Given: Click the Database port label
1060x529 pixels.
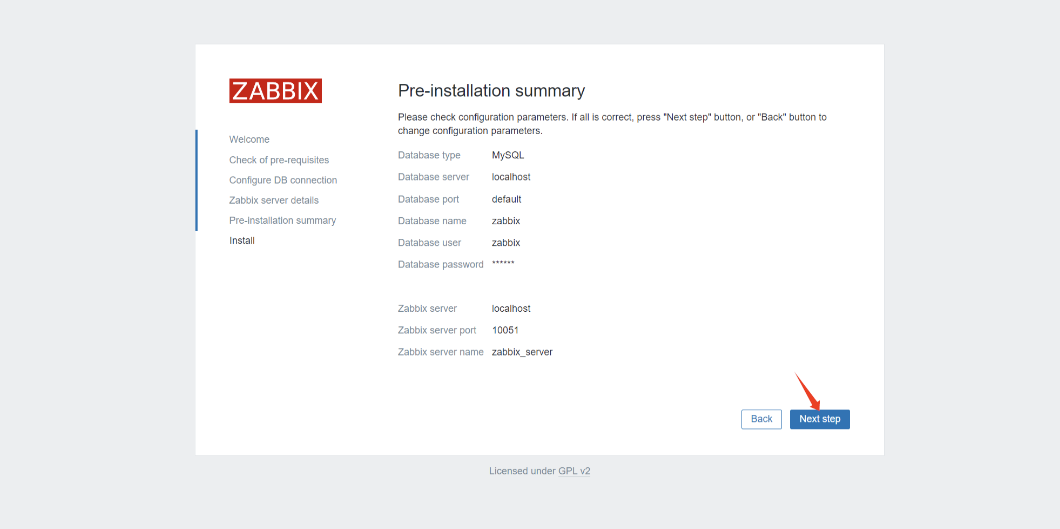Looking at the screenshot, I should [429, 199].
